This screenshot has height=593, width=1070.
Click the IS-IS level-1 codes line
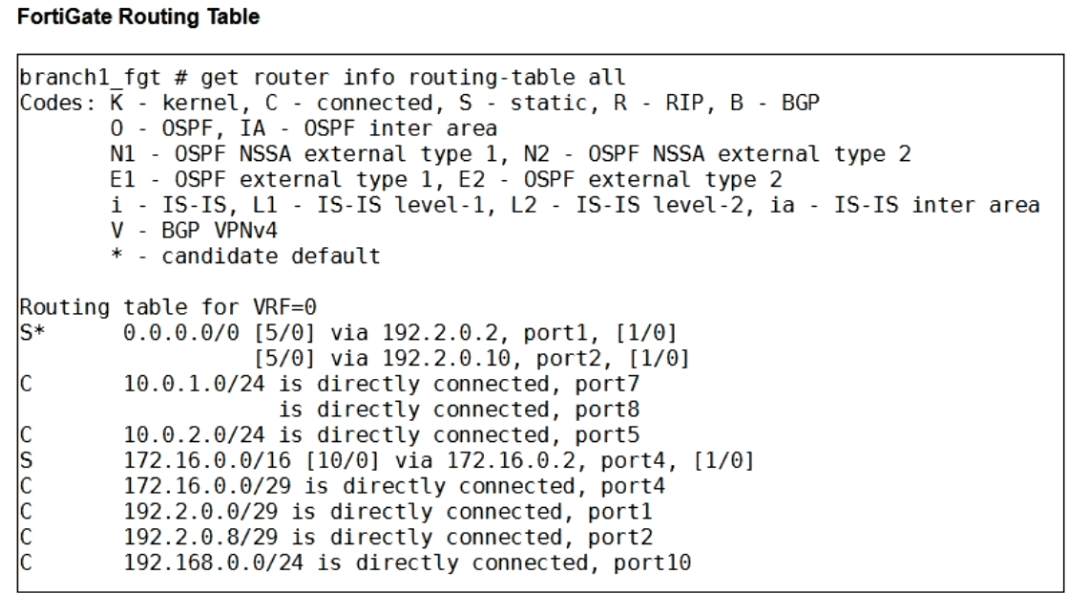(x=575, y=205)
